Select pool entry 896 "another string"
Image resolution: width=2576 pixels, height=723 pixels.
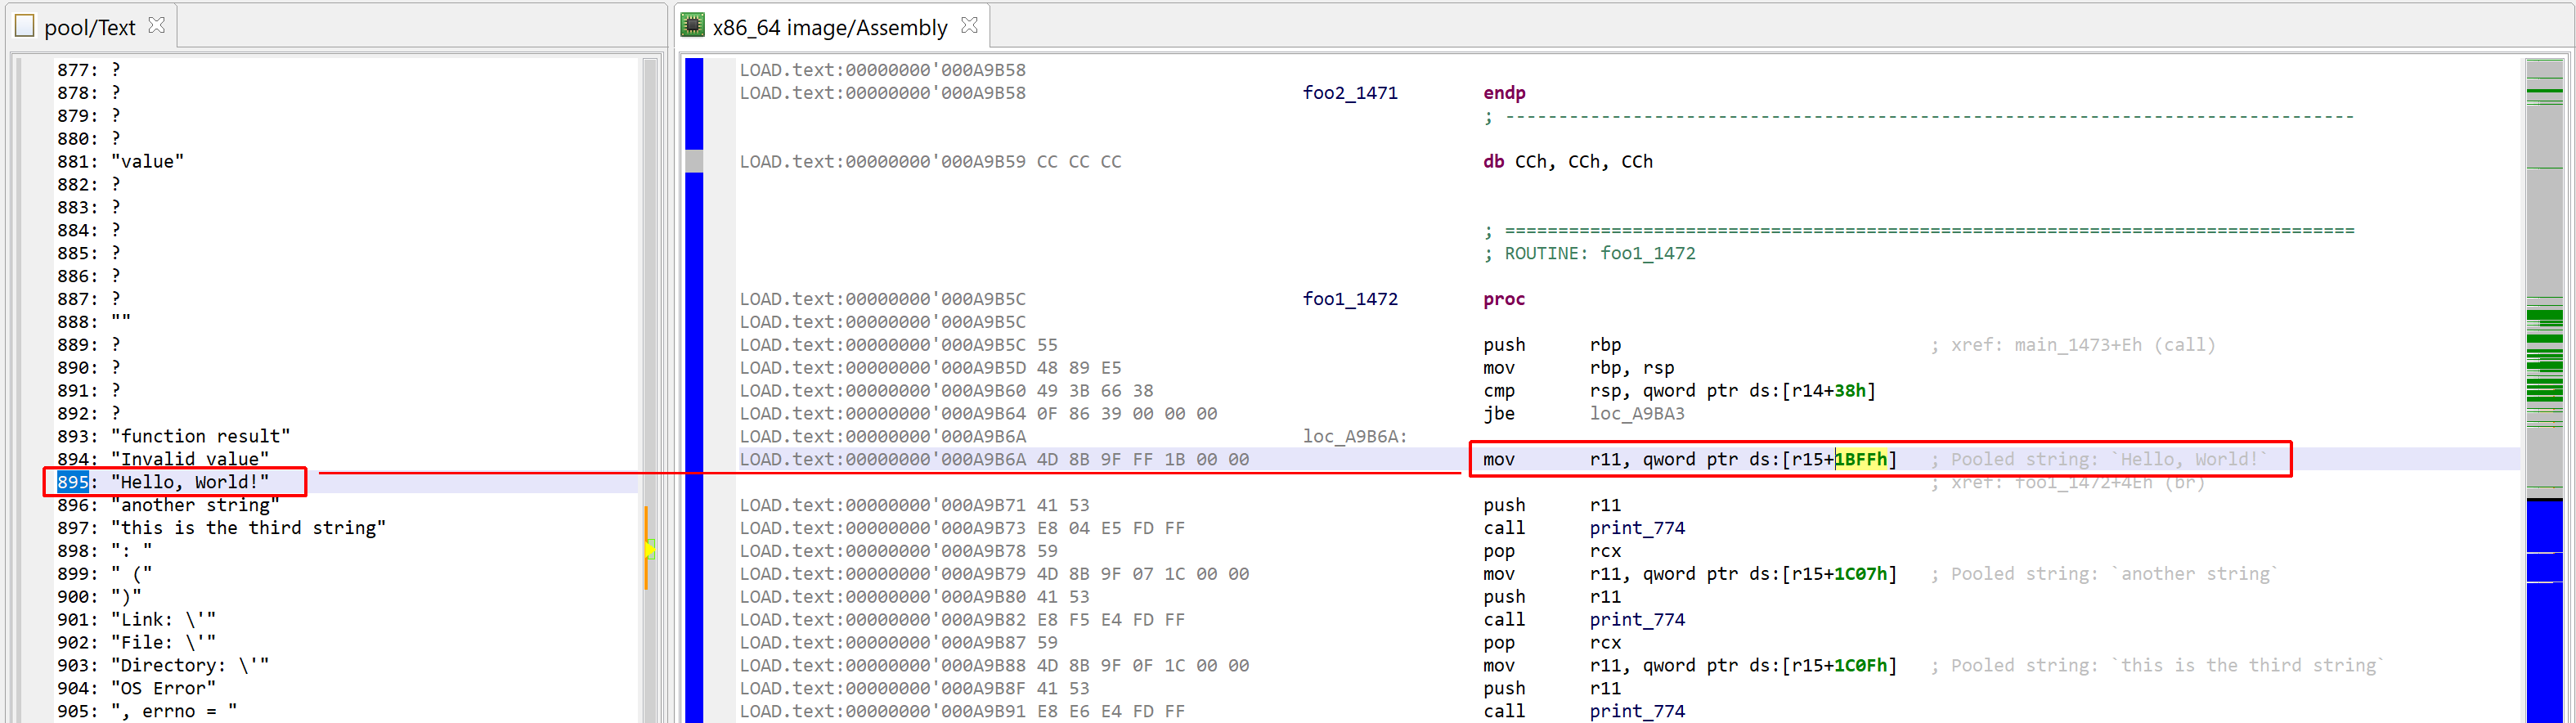pyautogui.click(x=168, y=505)
